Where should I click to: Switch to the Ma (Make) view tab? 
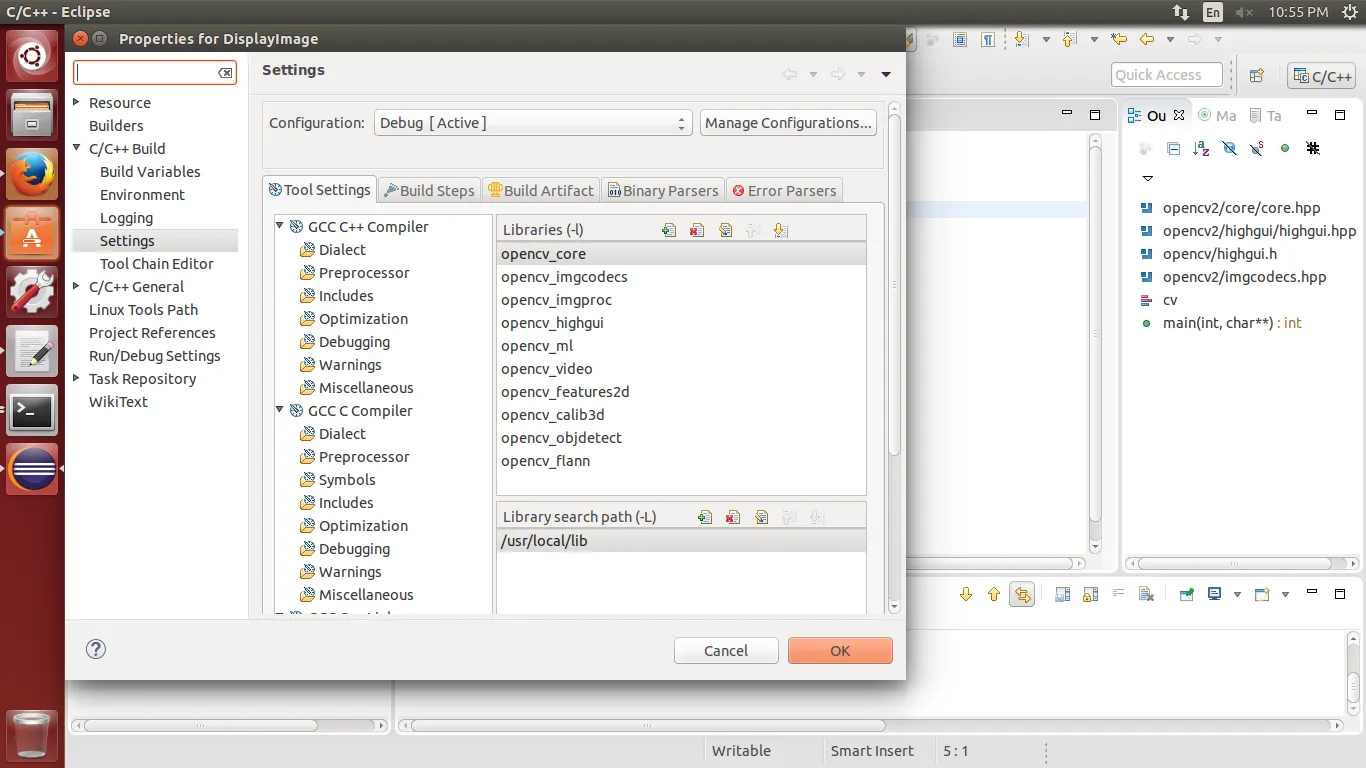point(1218,116)
